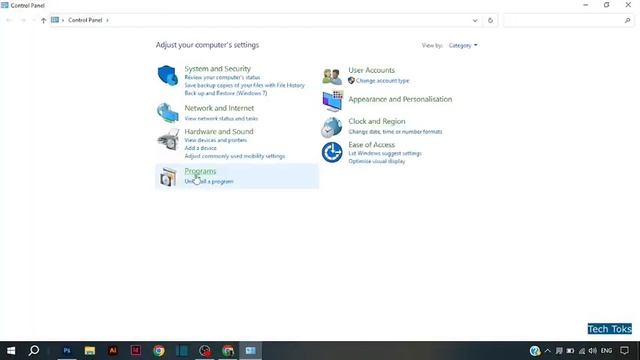Open Ease of Access category

point(371,144)
